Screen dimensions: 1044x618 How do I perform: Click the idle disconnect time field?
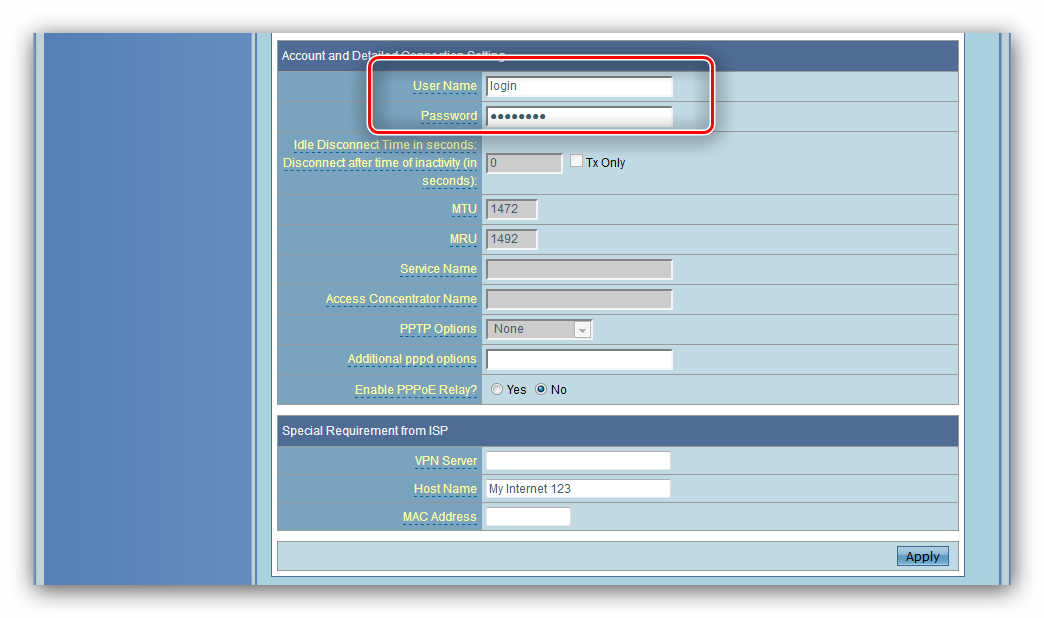coord(524,163)
